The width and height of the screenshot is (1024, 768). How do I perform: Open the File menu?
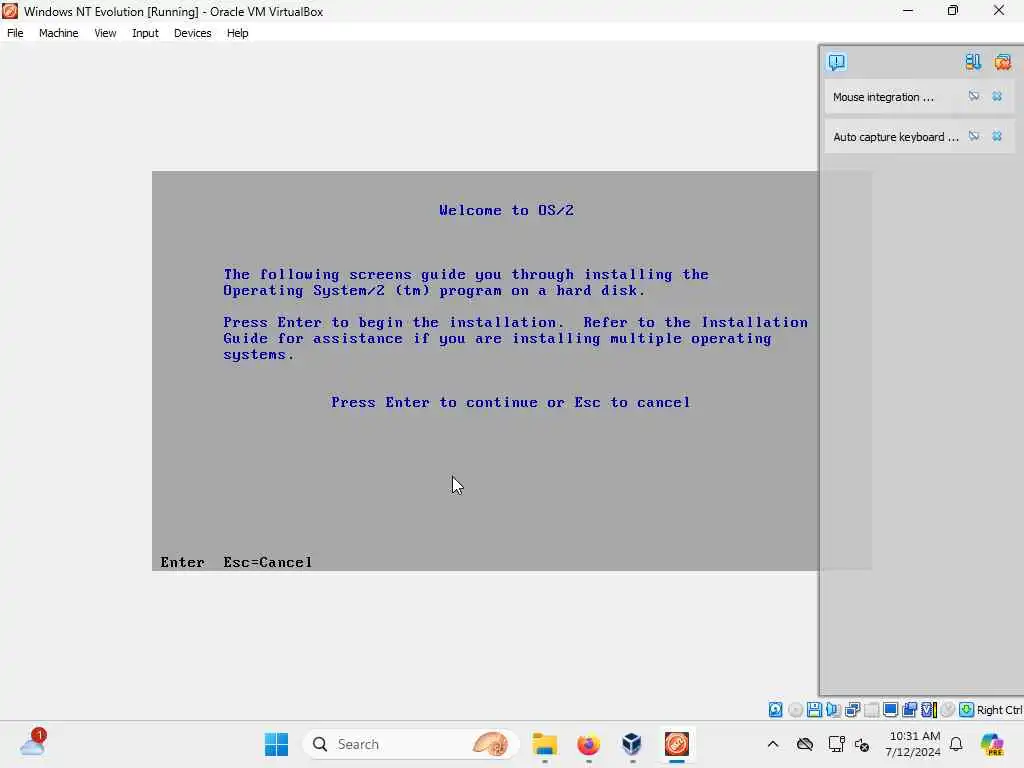pyautogui.click(x=15, y=33)
